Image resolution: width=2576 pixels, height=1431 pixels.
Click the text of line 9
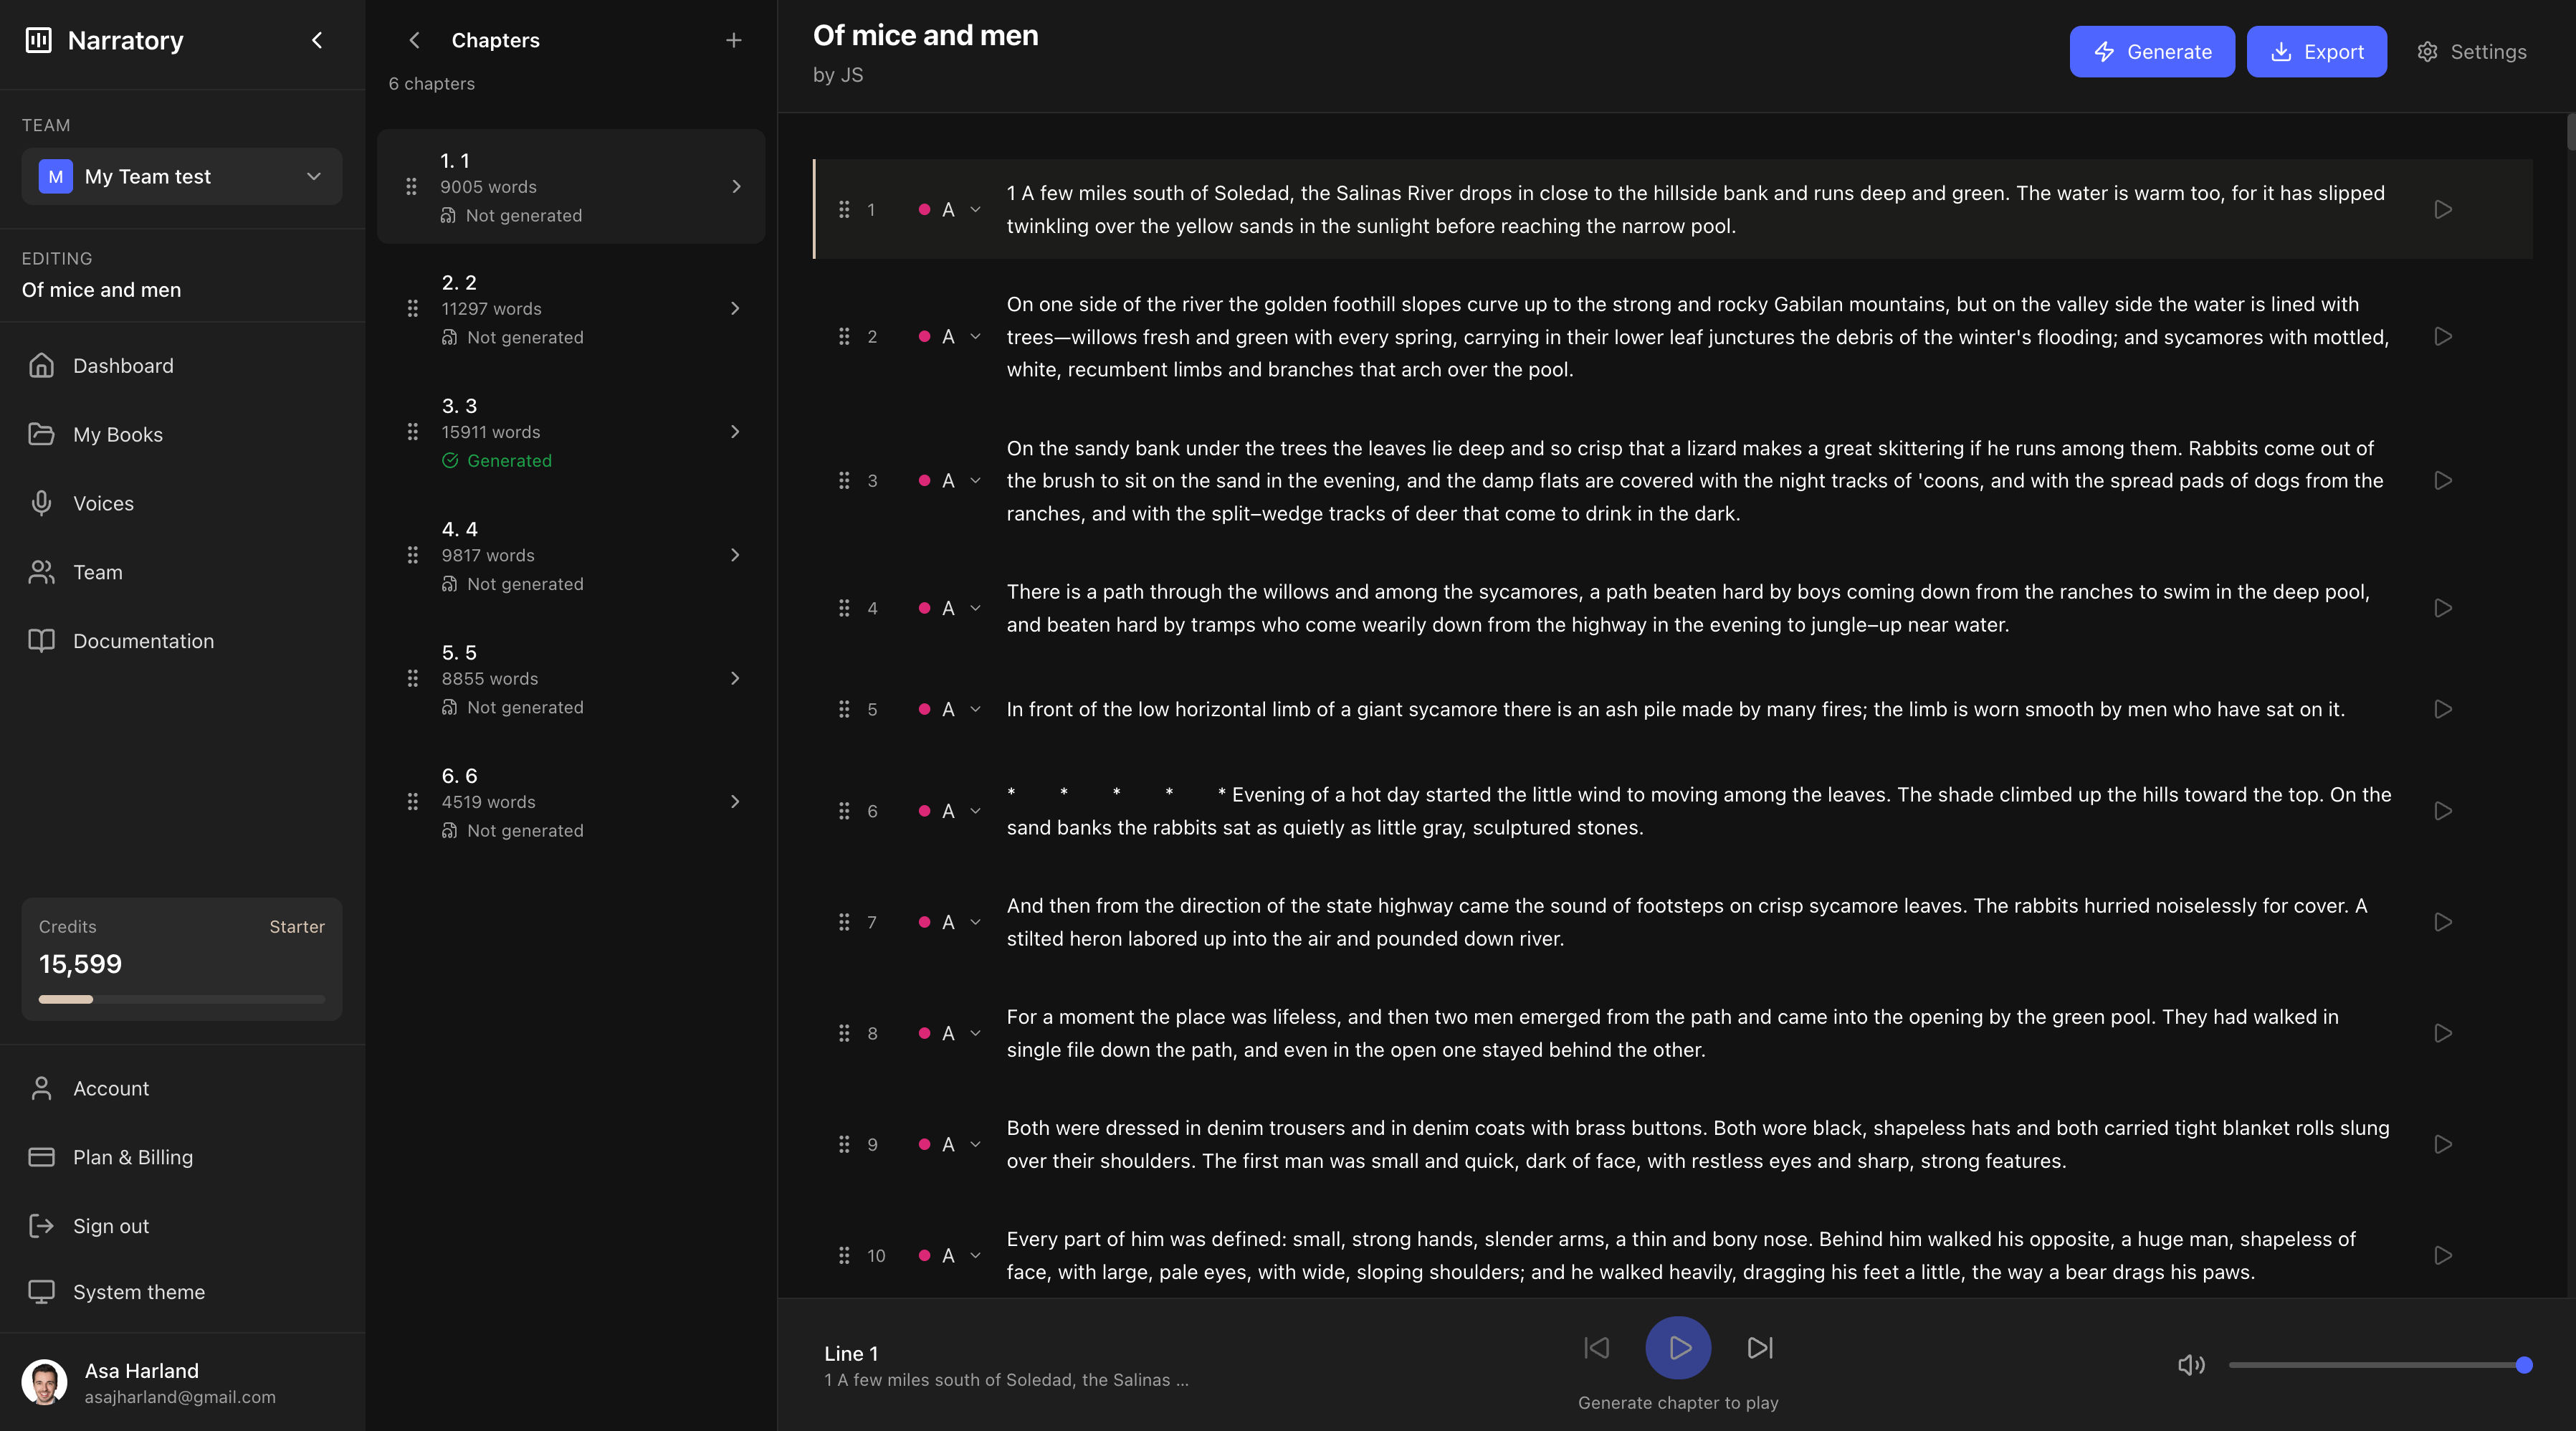[1698, 1144]
